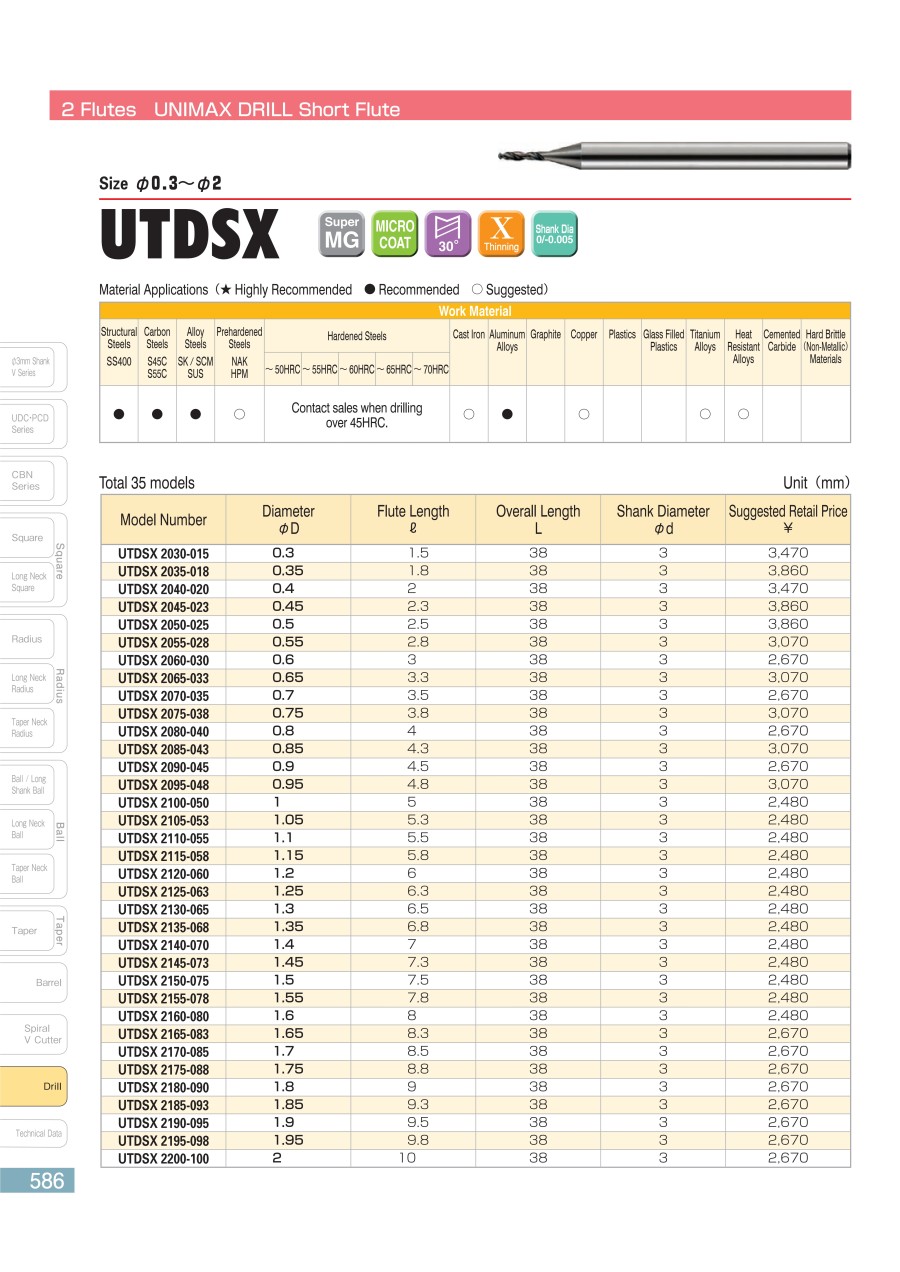Image resolution: width=900 pixels, height=1272 pixels.
Task: Click the Shank Dia 0/-0.005 badge
Action: [x=554, y=234]
